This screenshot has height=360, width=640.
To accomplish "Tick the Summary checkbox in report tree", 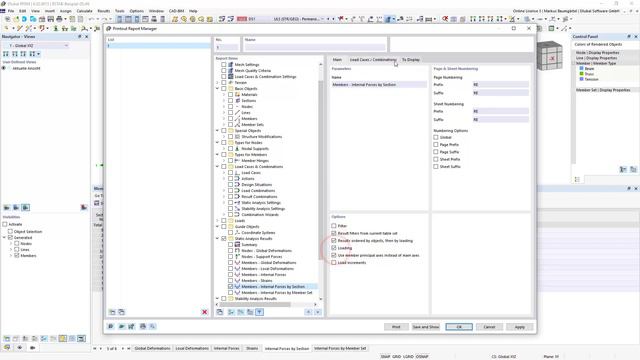I will [231, 244].
